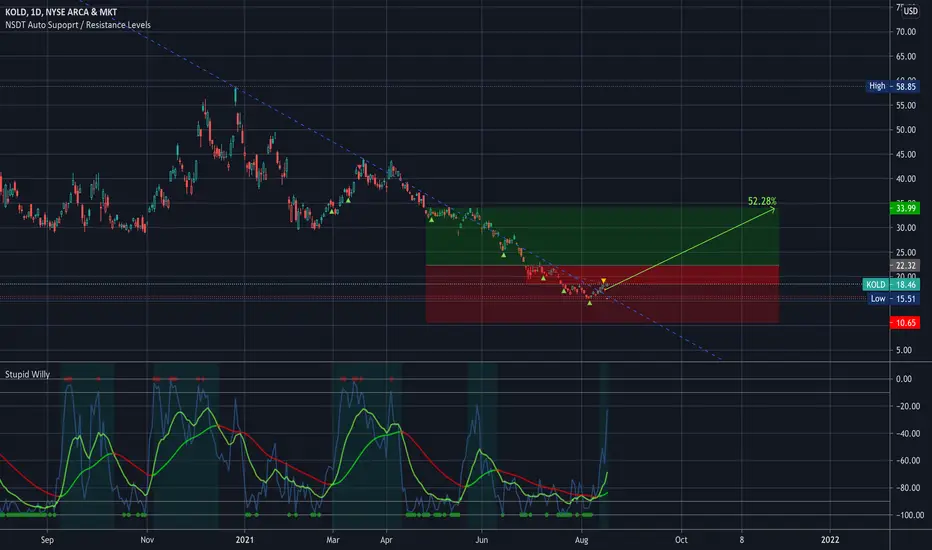Click the 50.00 price axis value
932x550 pixels.
(906, 130)
